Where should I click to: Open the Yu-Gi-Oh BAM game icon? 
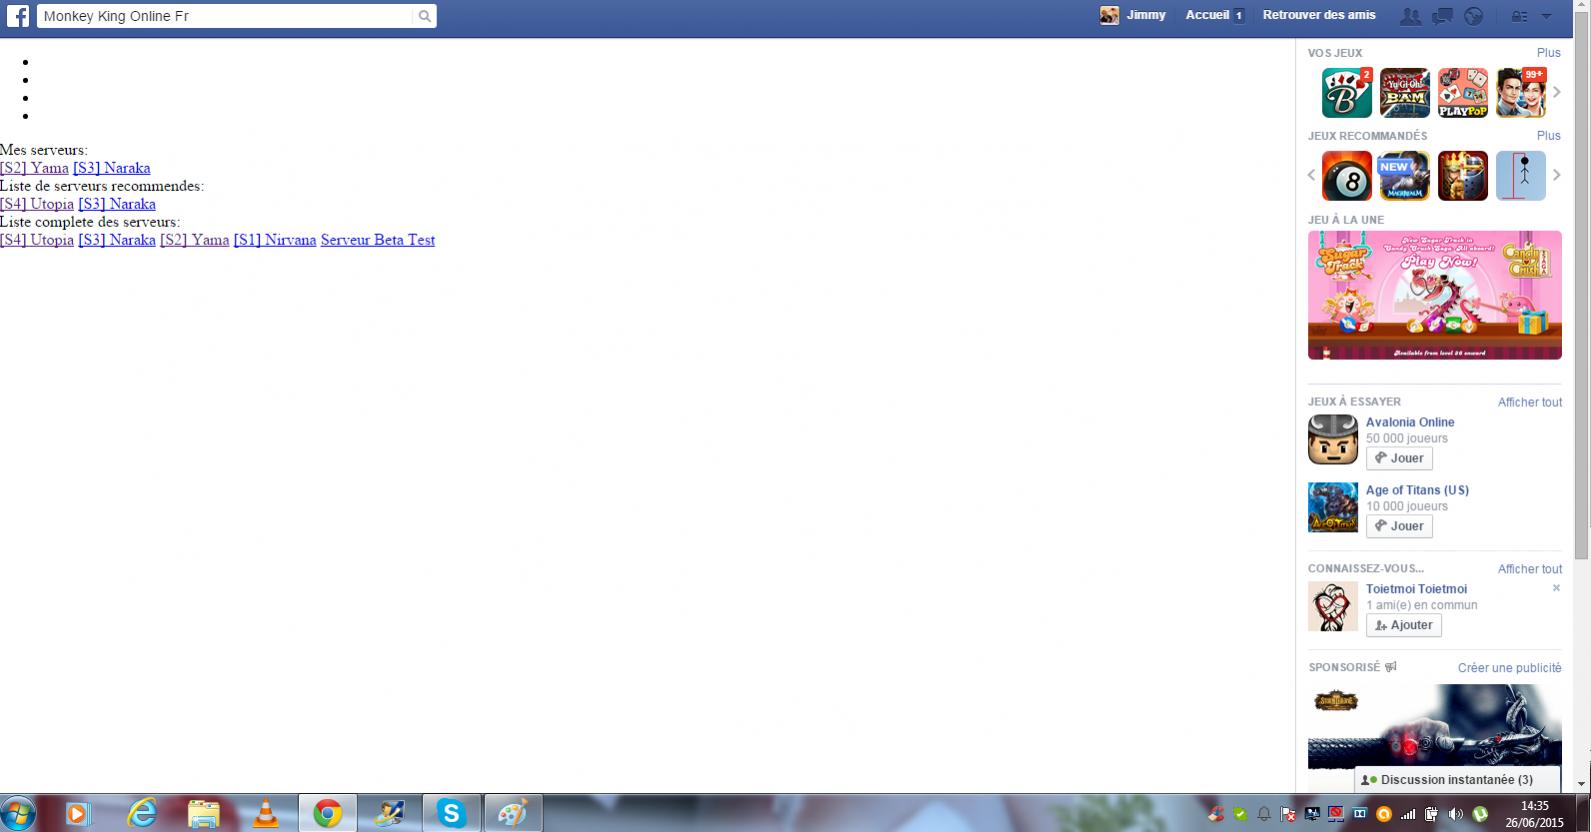coord(1404,93)
